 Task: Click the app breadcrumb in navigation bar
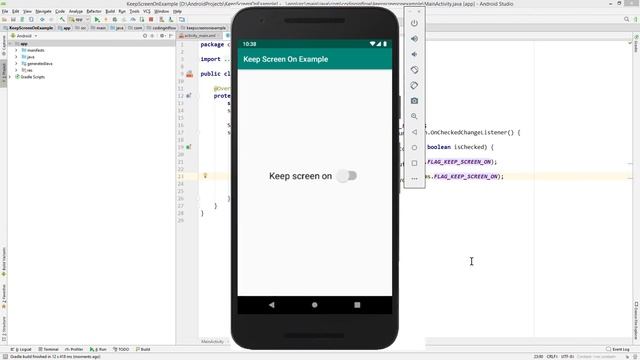64,28
